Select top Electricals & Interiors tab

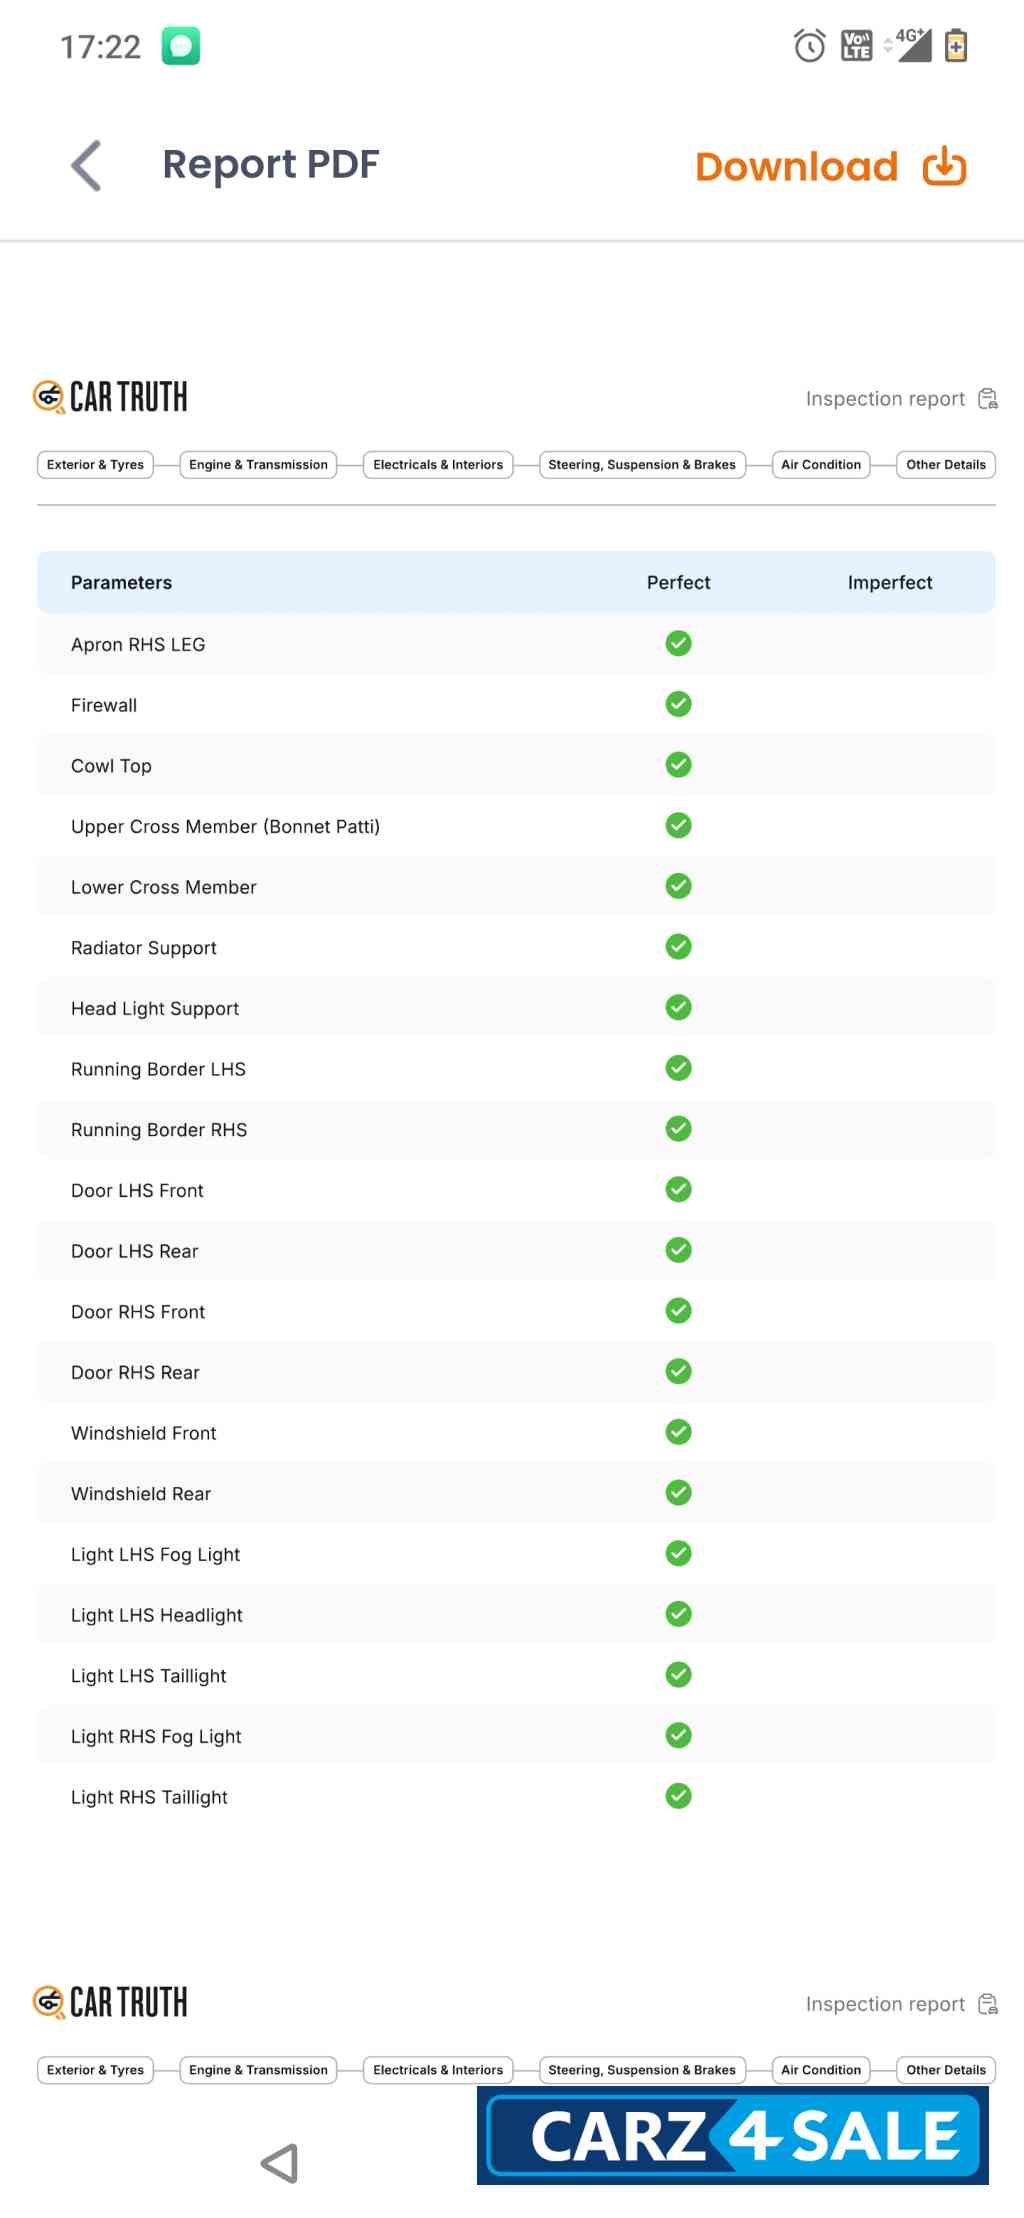click(x=438, y=465)
